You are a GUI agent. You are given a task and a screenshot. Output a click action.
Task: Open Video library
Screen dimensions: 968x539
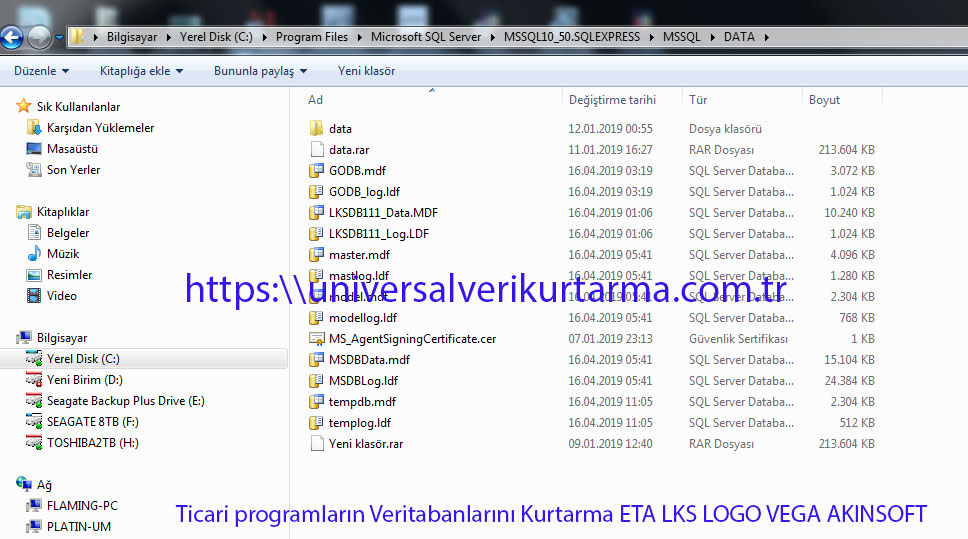point(62,296)
